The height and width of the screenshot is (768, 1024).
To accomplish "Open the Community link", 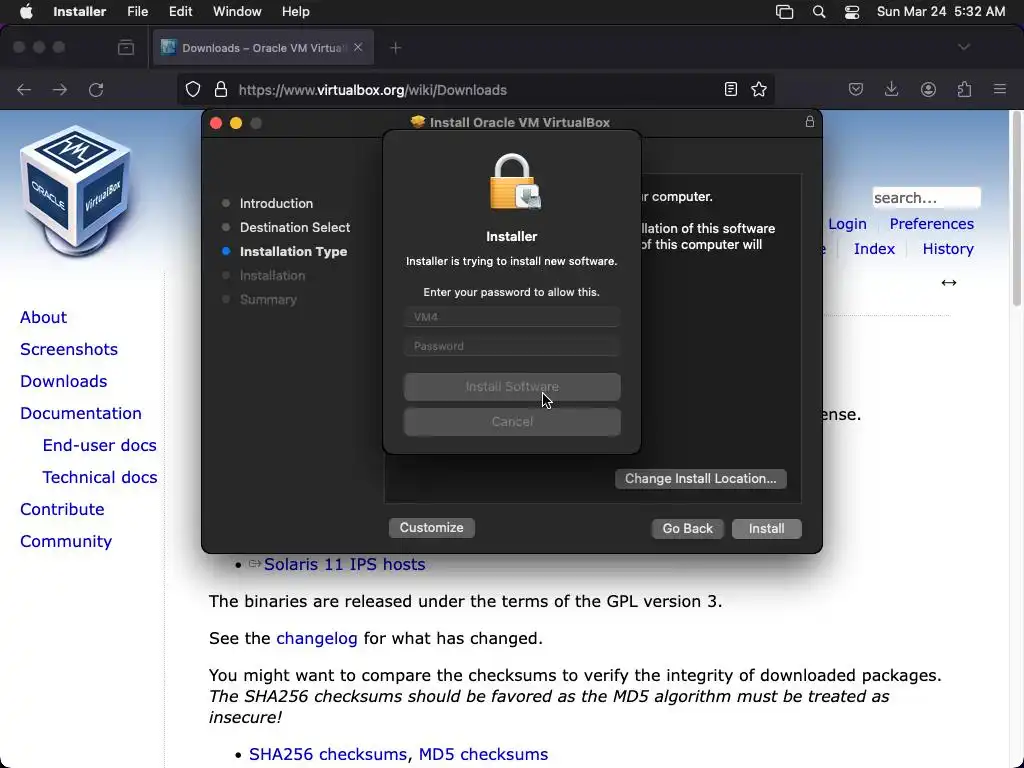I will pos(66,541).
